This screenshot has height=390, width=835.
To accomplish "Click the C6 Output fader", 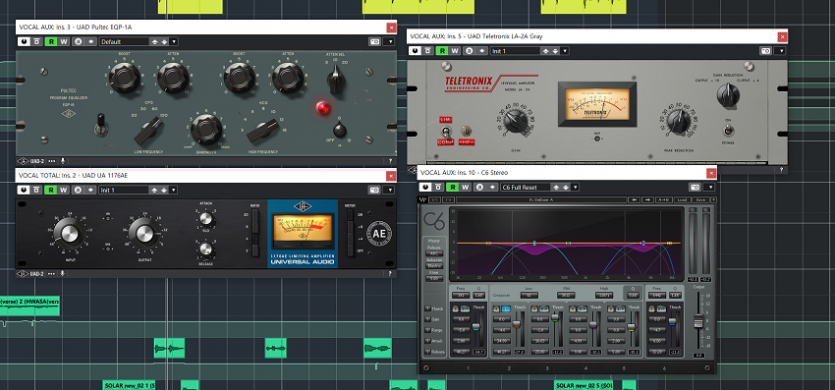I will [x=698, y=321].
